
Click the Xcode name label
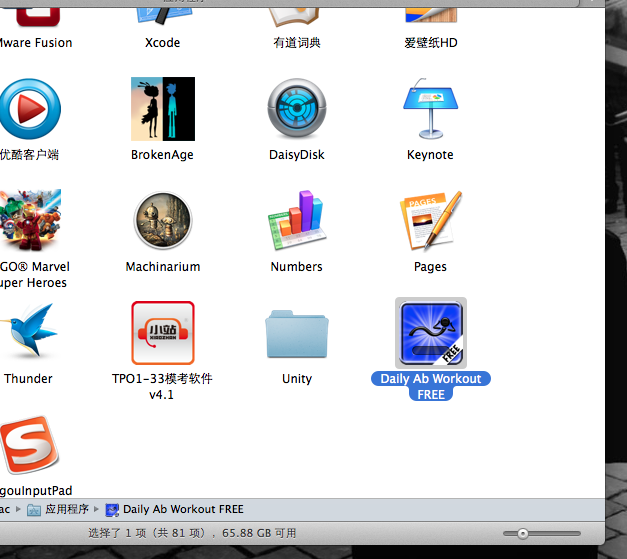(x=162, y=43)
